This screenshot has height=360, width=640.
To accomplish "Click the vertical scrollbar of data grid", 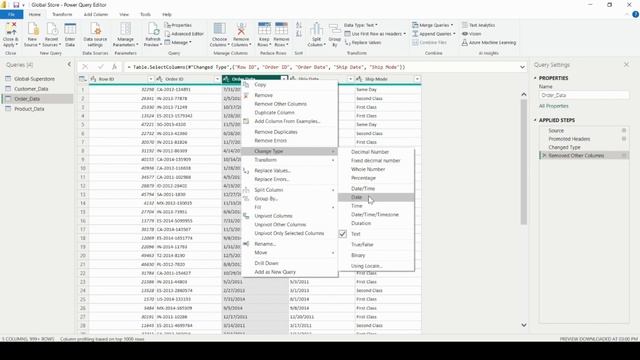I will point(524,161).
